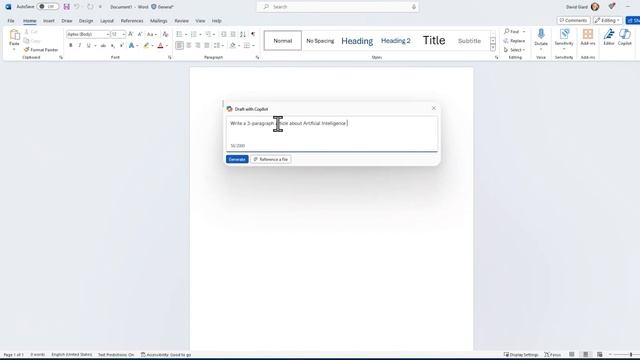Launch the Editor proofing tool

coord(609,37)
